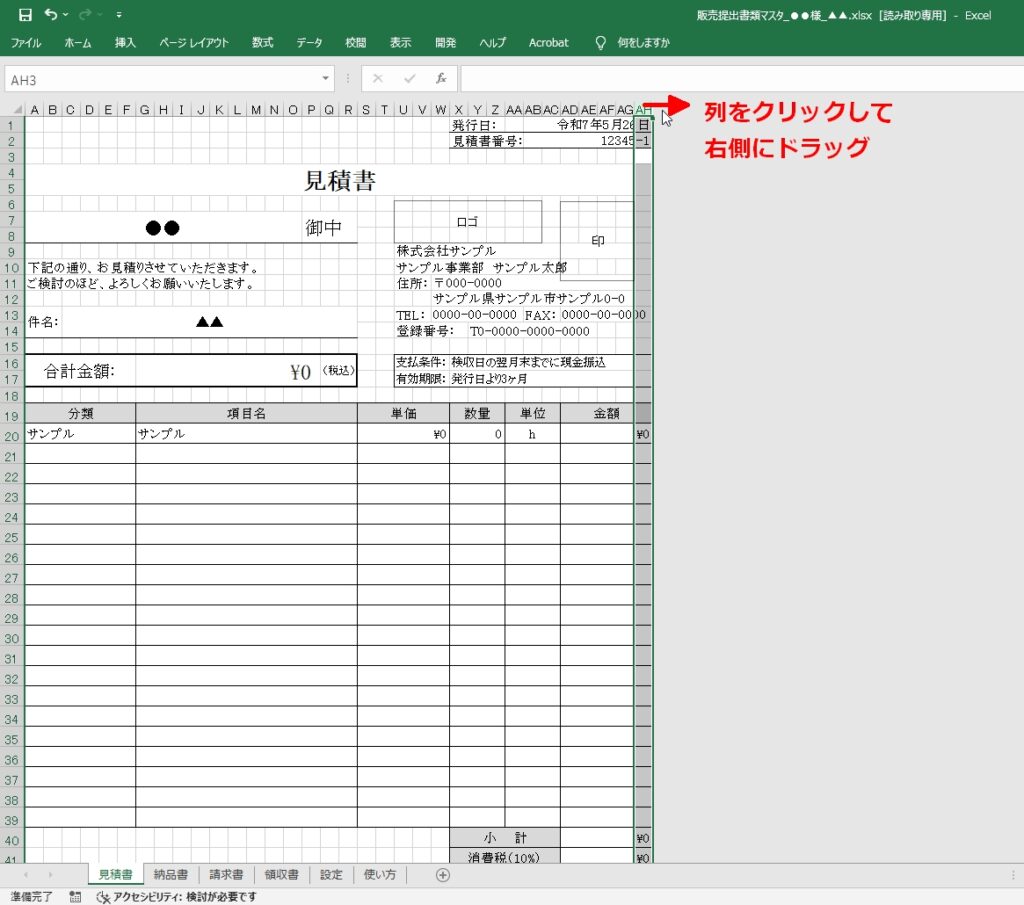Click the Redo arrow icon

(85, 14)
